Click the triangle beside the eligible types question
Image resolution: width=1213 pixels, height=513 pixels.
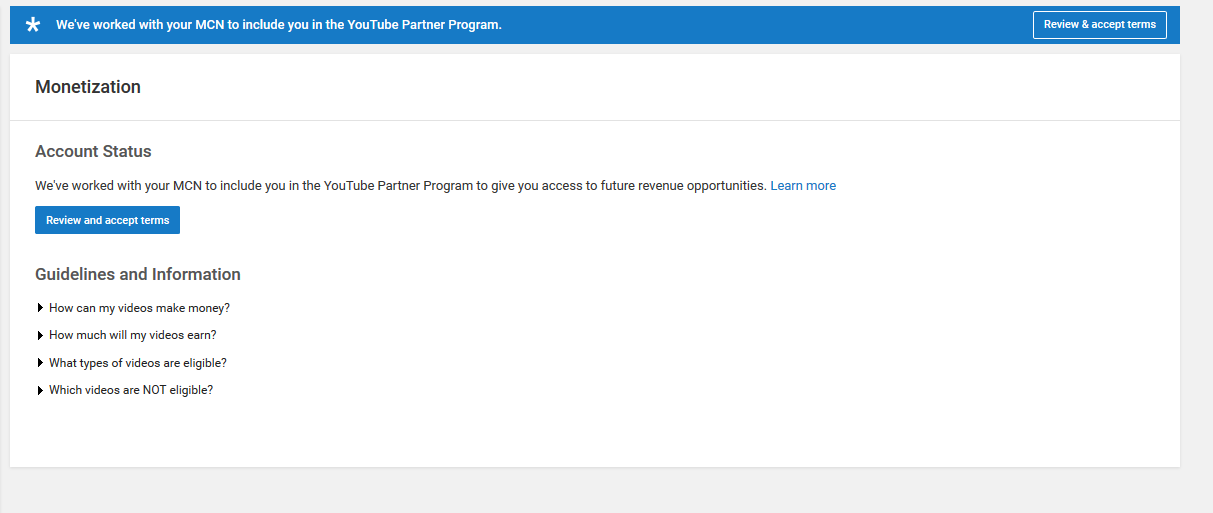[40, 363]
